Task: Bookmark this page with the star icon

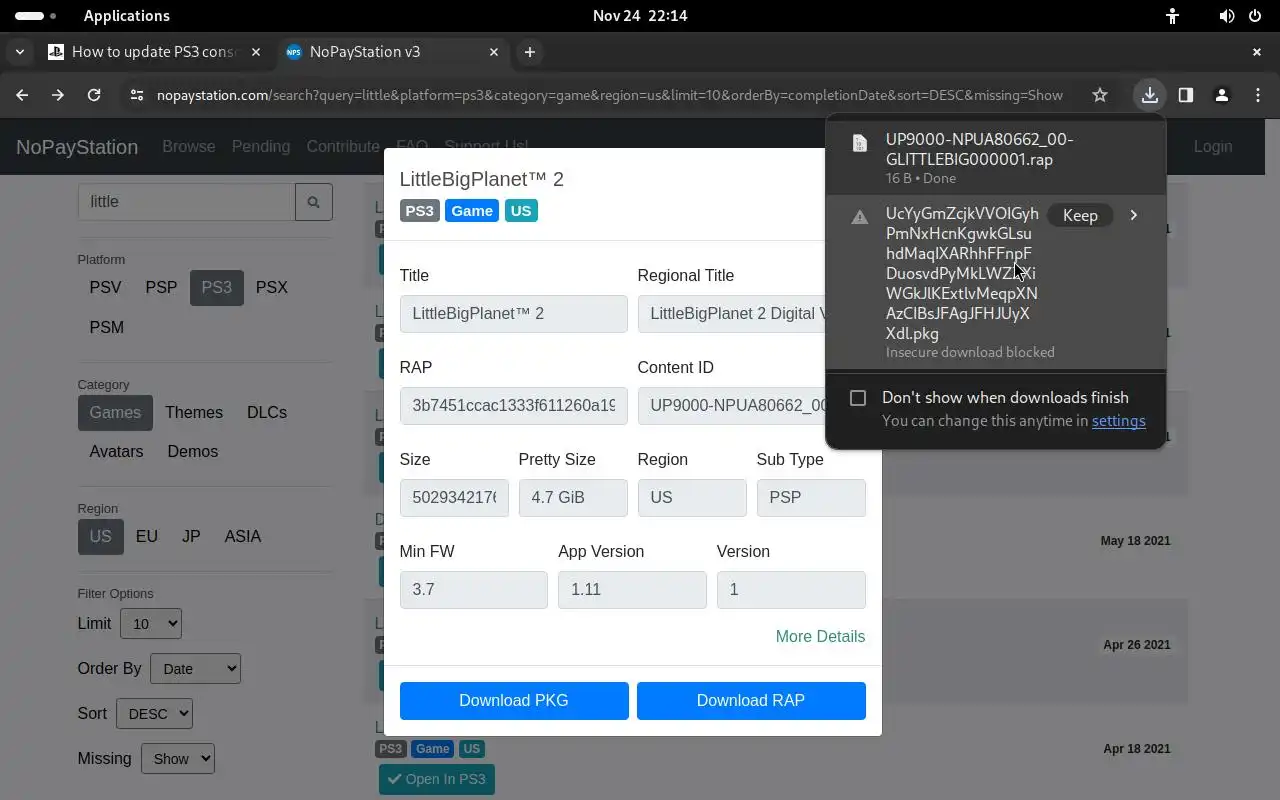Action: (1100, 95)
